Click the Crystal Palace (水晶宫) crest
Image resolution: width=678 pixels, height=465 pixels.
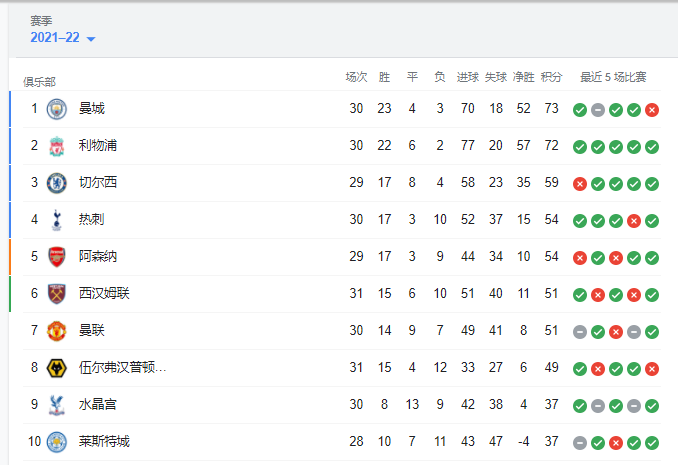click(x=57, y=404)
